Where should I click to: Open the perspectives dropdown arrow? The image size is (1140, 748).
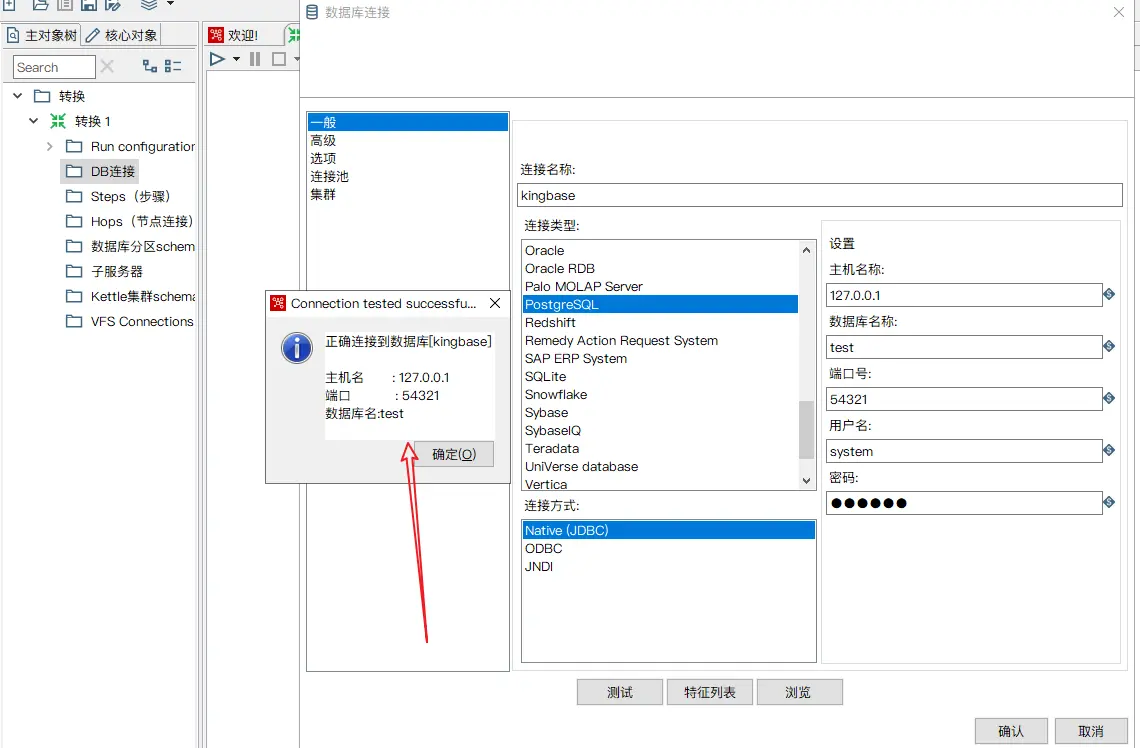(170, 4)
